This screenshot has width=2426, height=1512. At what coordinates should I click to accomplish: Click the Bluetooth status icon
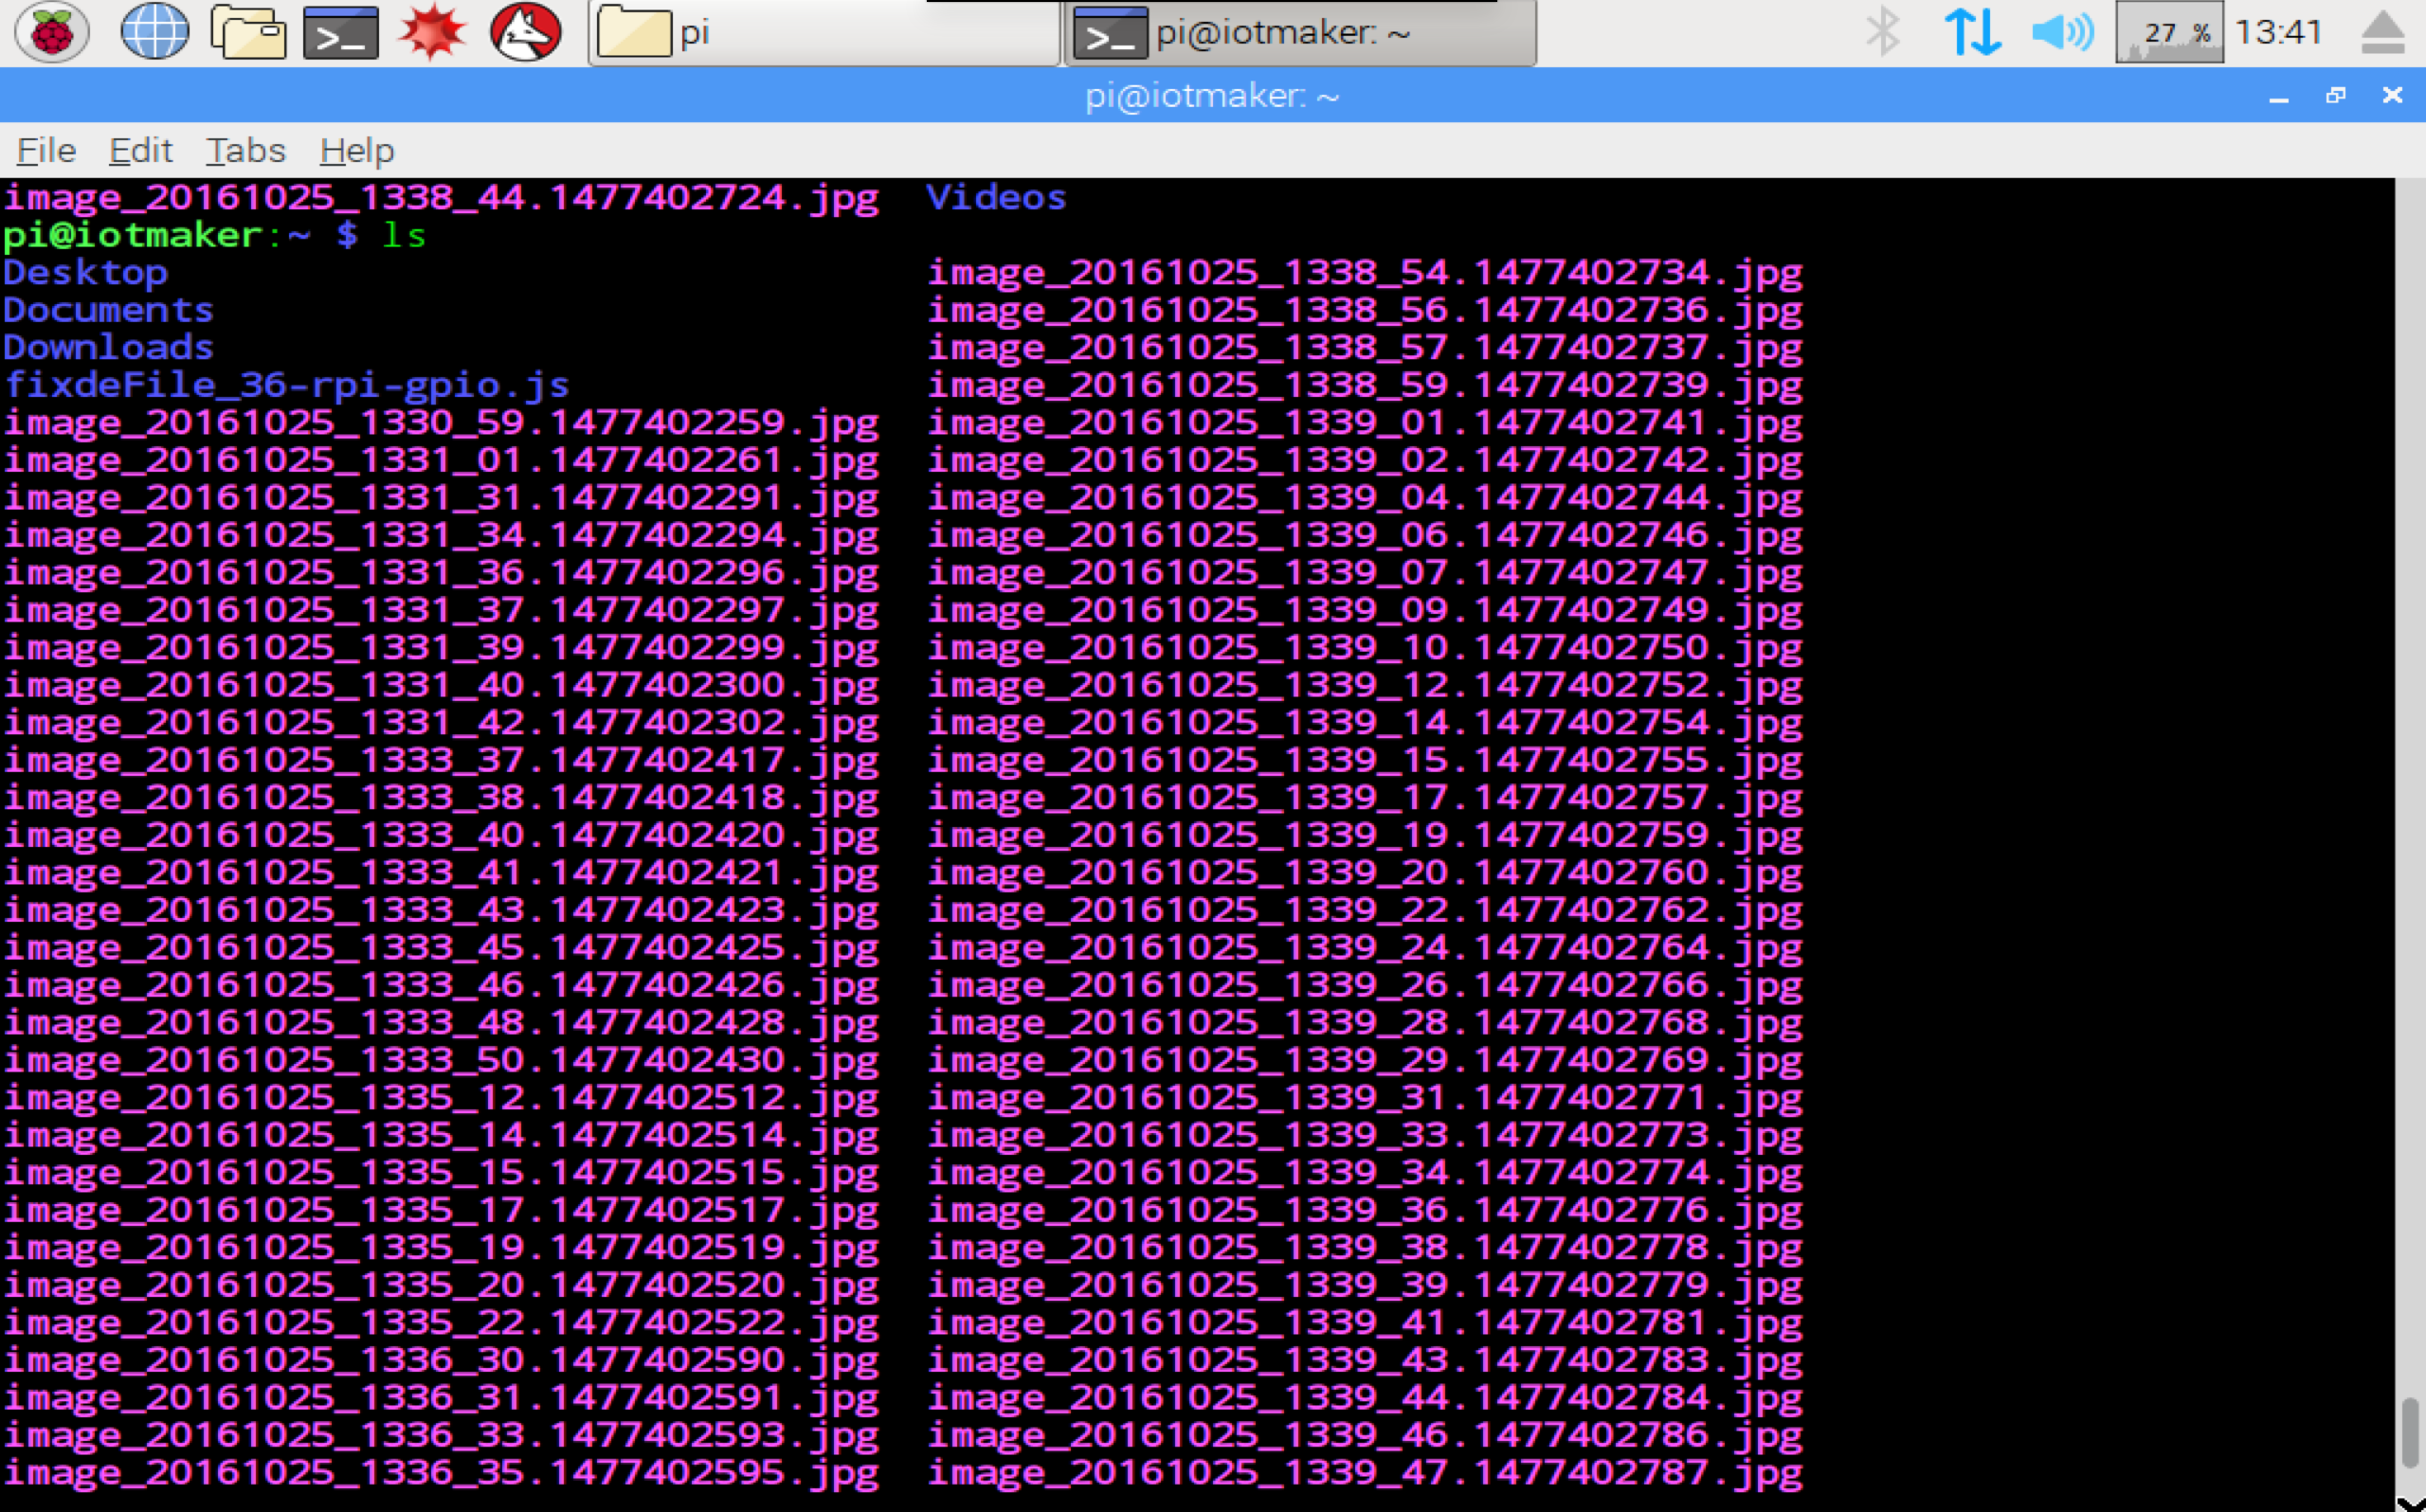(1877, 31)
